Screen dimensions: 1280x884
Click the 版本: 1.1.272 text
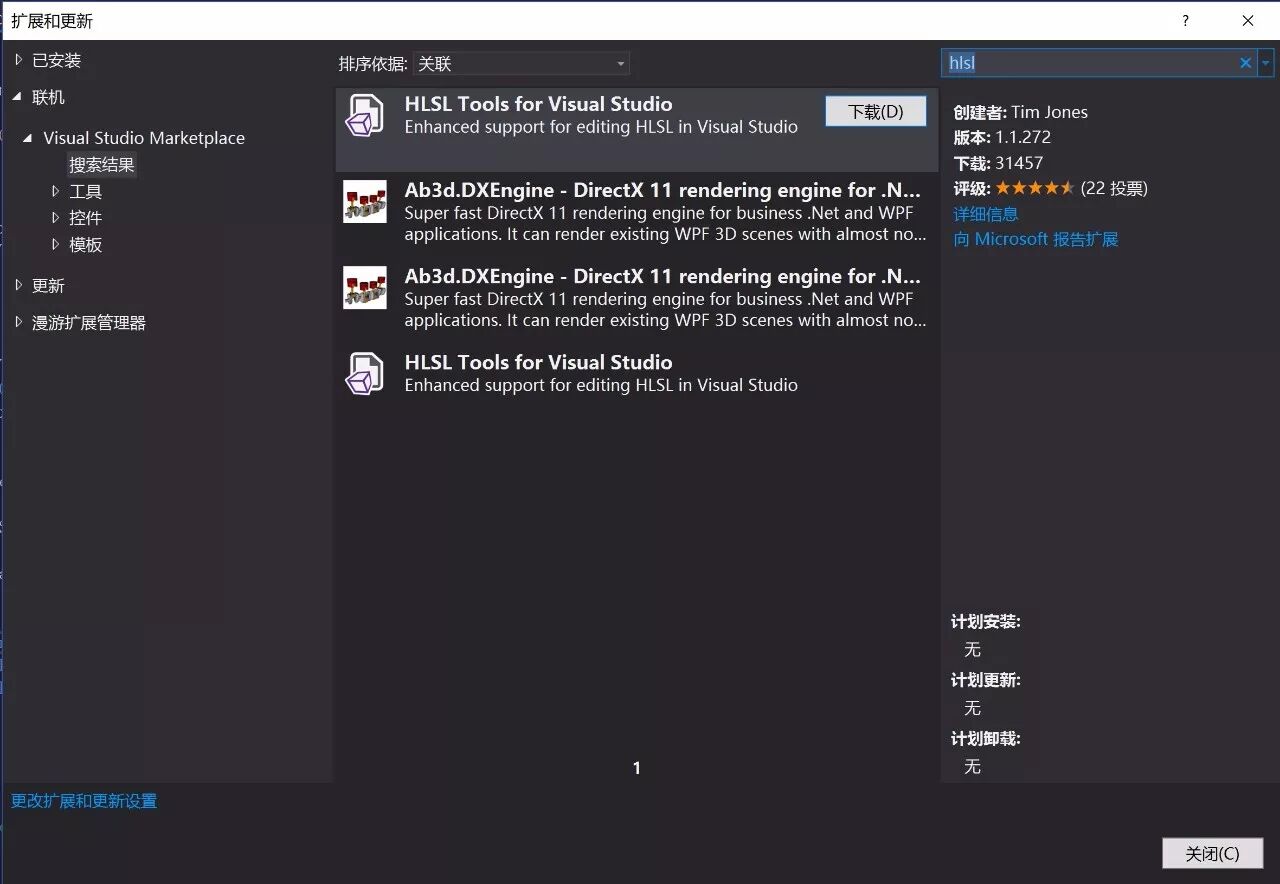click(1002, 137)
